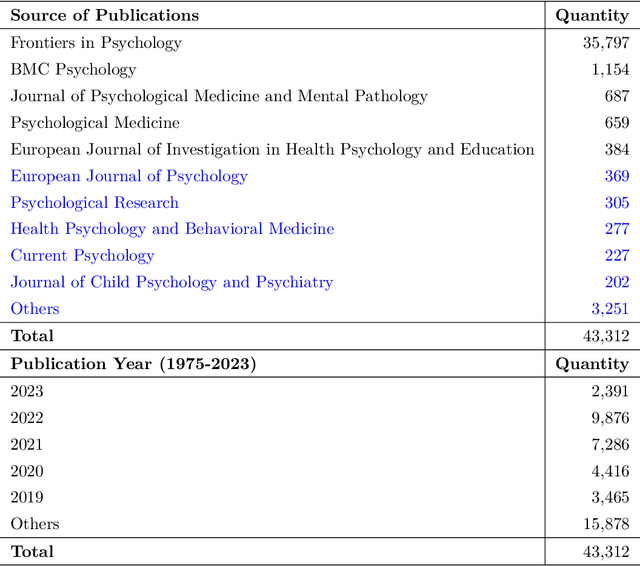This screenshot has height=566, width=640.
Task: Click the 2019 year row label
Action: (27, 497)
